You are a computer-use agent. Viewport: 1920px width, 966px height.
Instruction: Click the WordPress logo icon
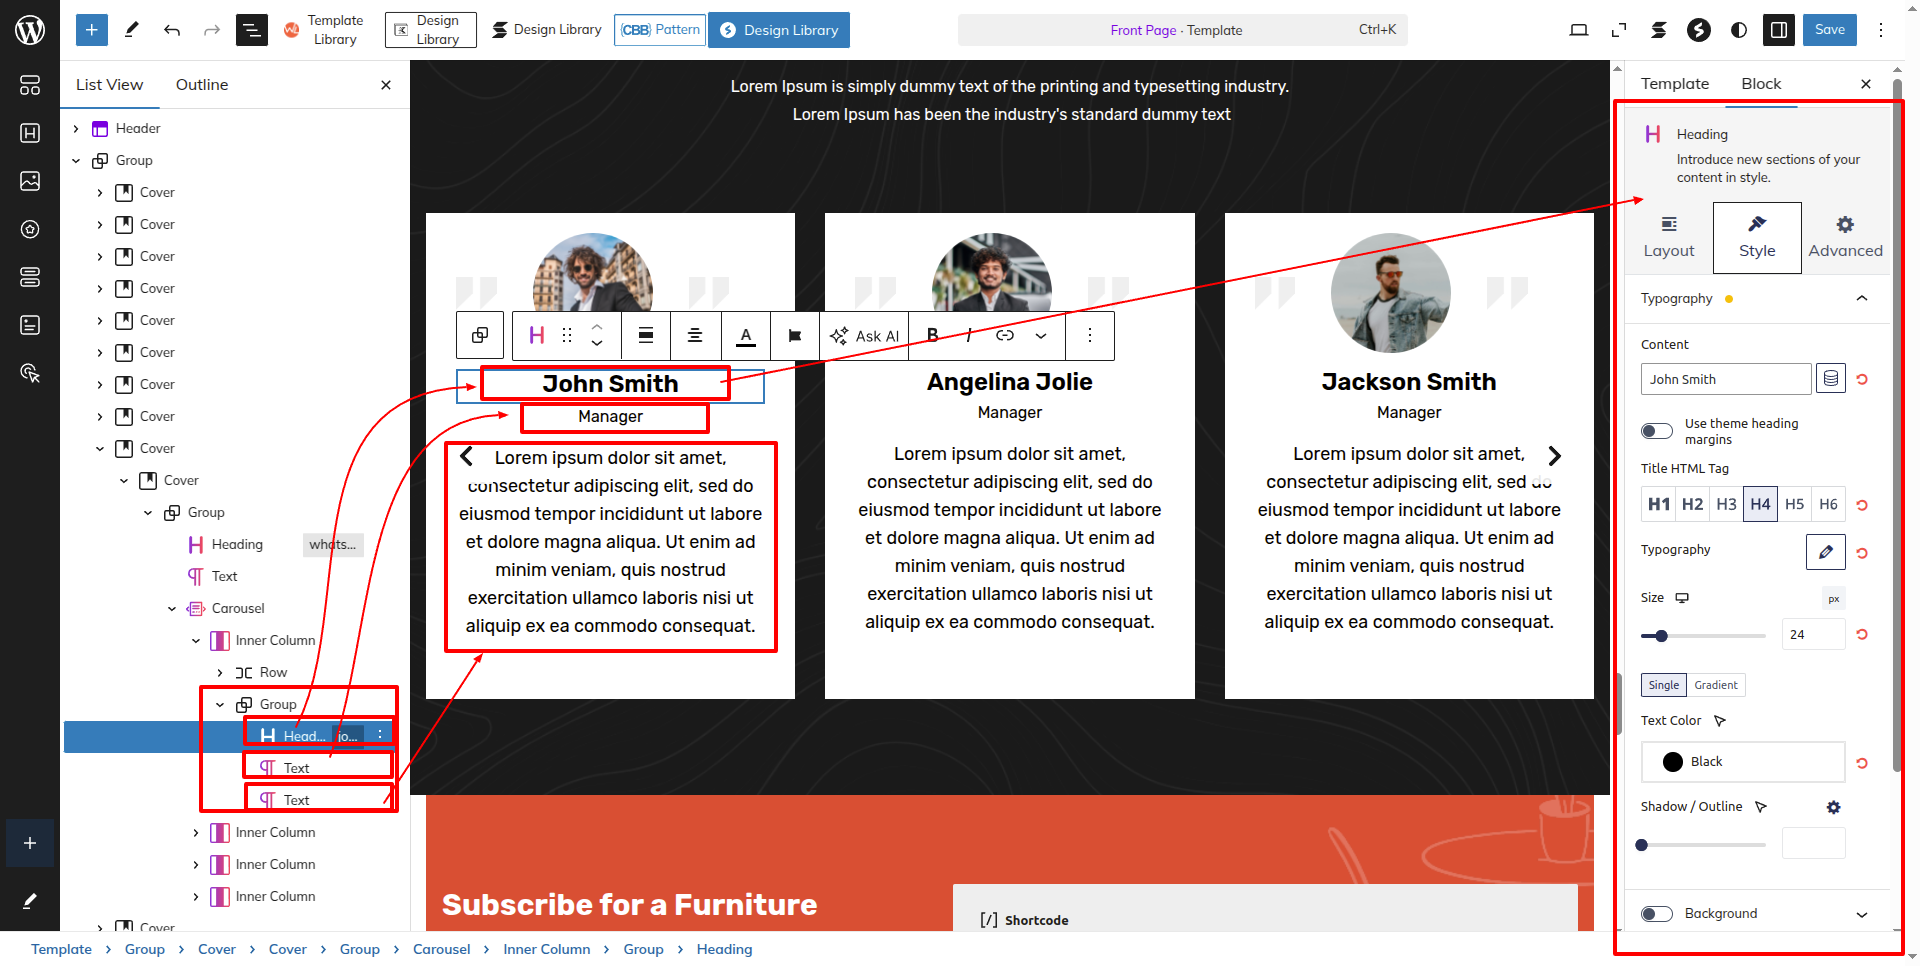coord(30,30)
